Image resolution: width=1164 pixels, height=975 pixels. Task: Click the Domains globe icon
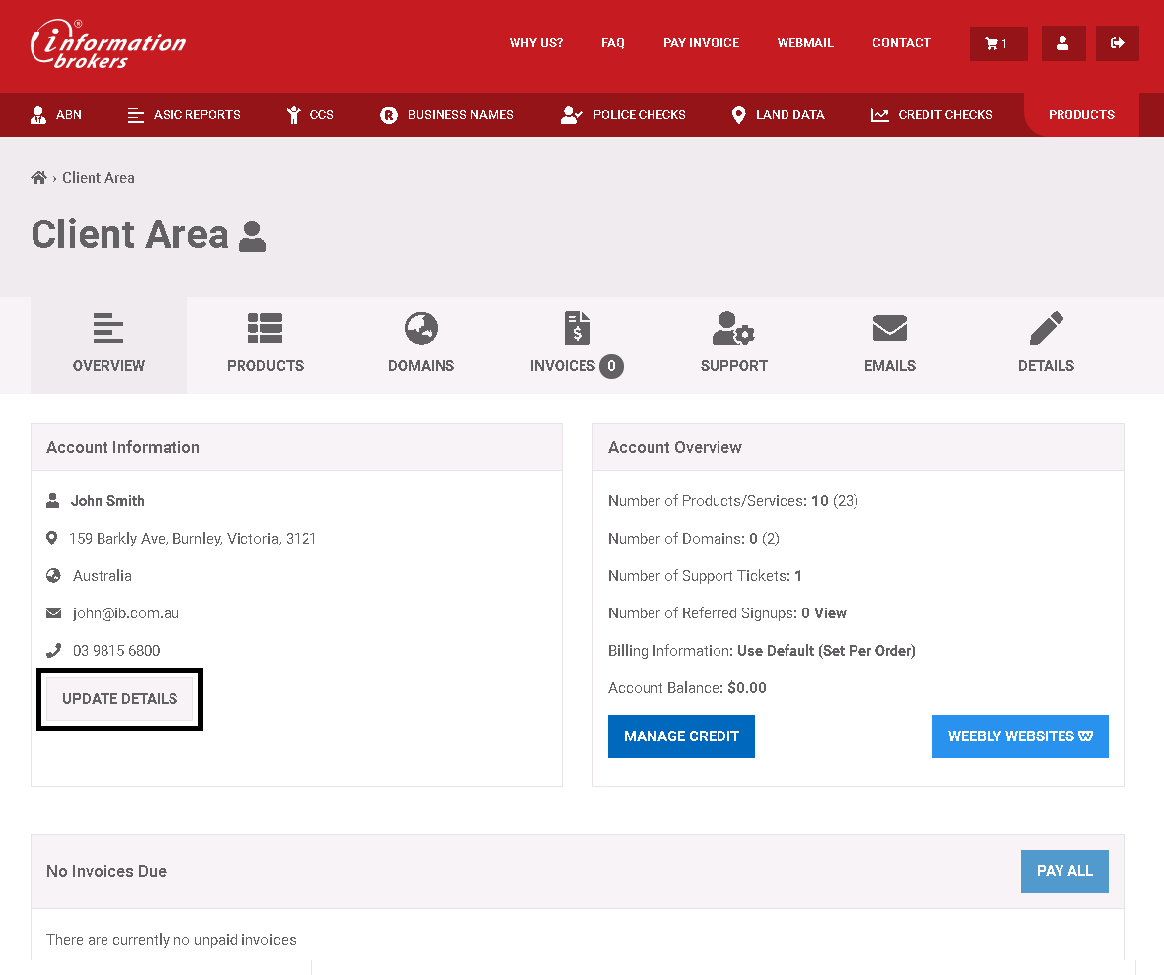pyautogui.click(x=421, y=328)
